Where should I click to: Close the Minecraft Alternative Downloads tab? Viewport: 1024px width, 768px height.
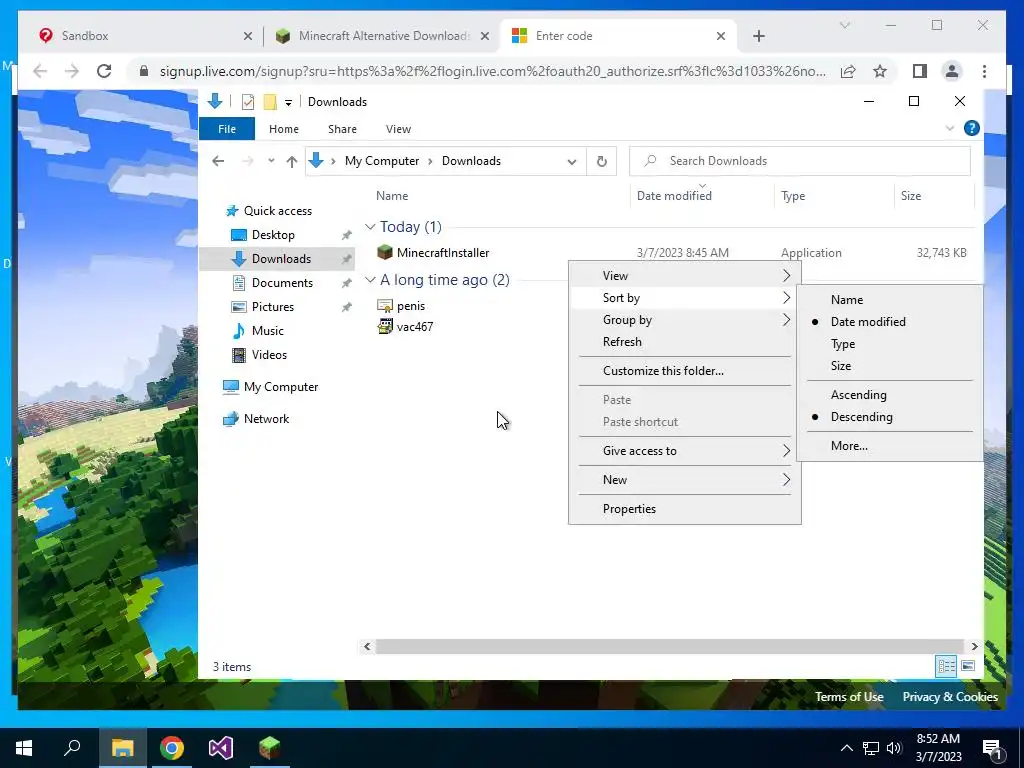coord(485,36)
